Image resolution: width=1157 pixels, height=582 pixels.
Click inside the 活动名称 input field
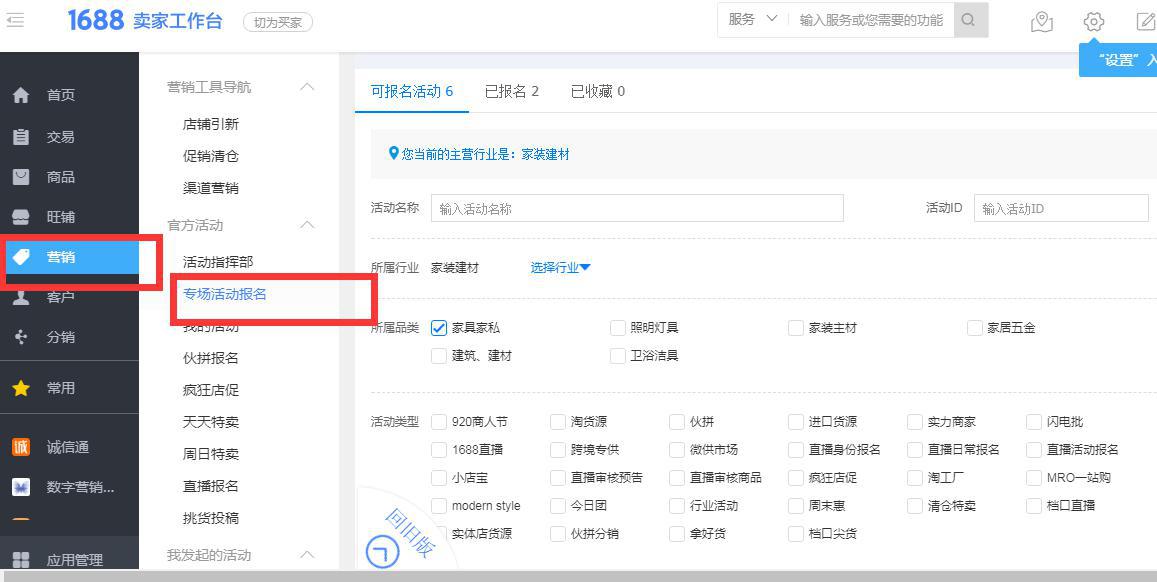click(x=640, y=208)
